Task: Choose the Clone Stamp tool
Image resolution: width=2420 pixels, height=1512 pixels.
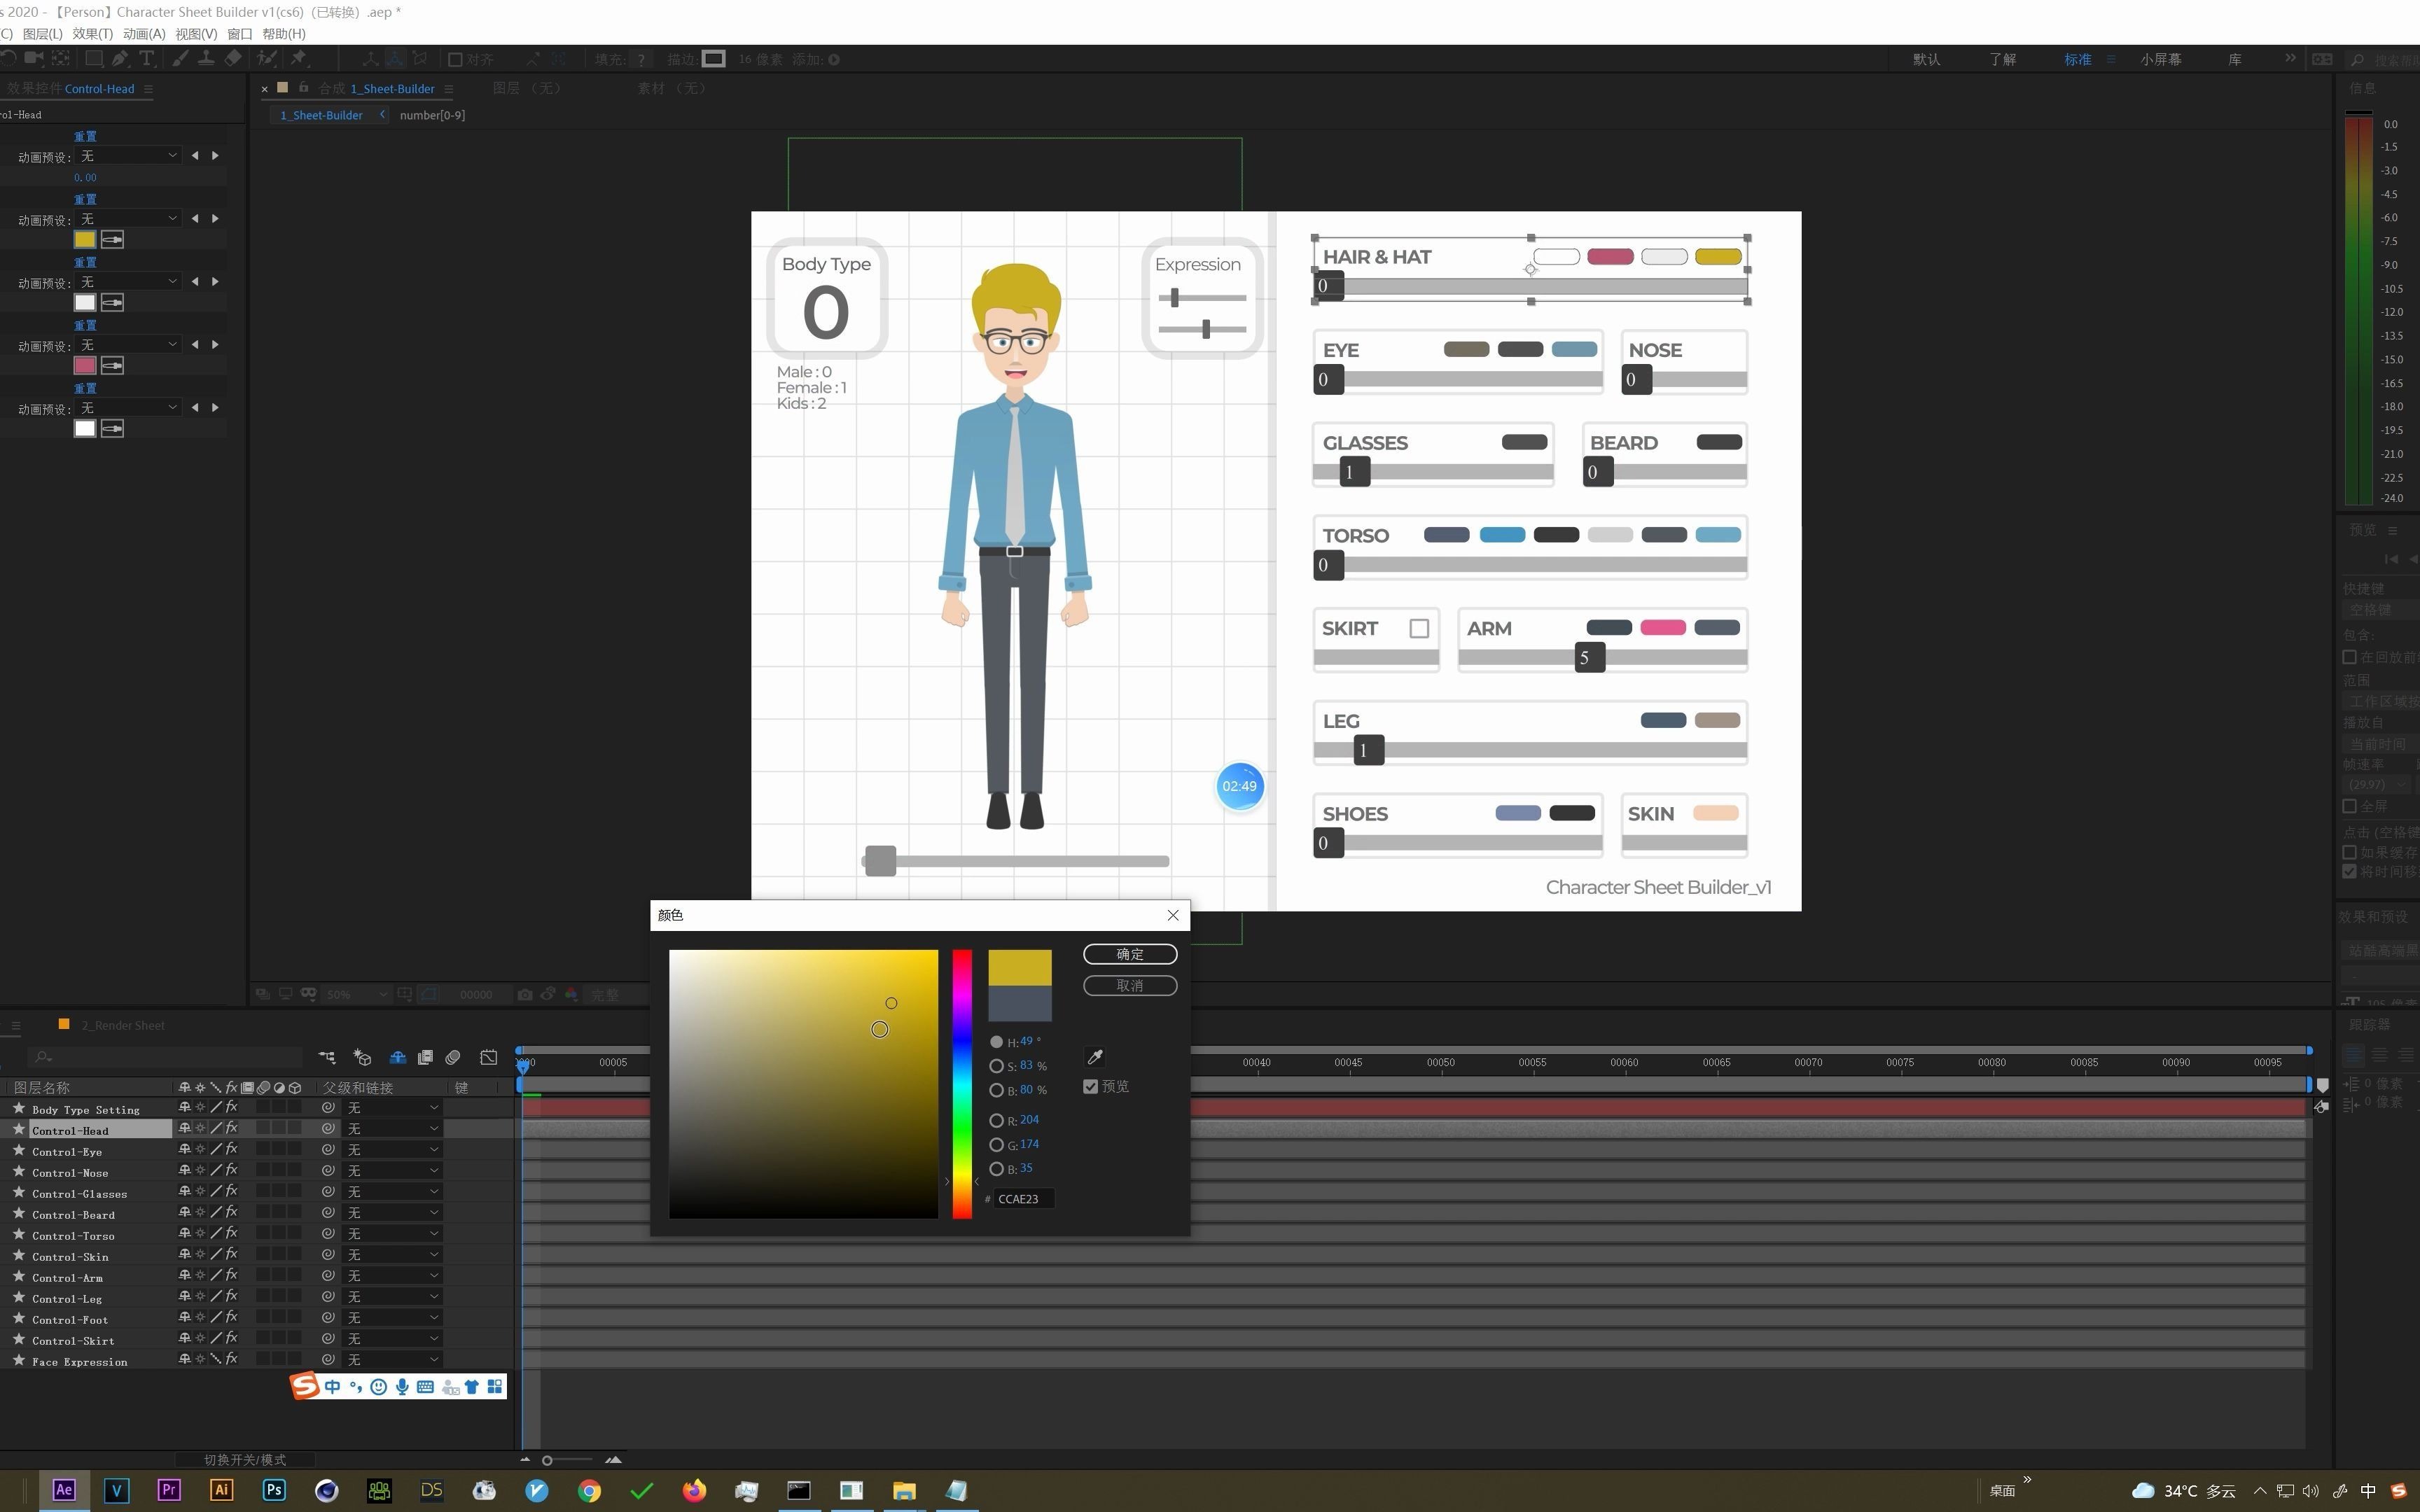Action: click(x=206, y=59)
